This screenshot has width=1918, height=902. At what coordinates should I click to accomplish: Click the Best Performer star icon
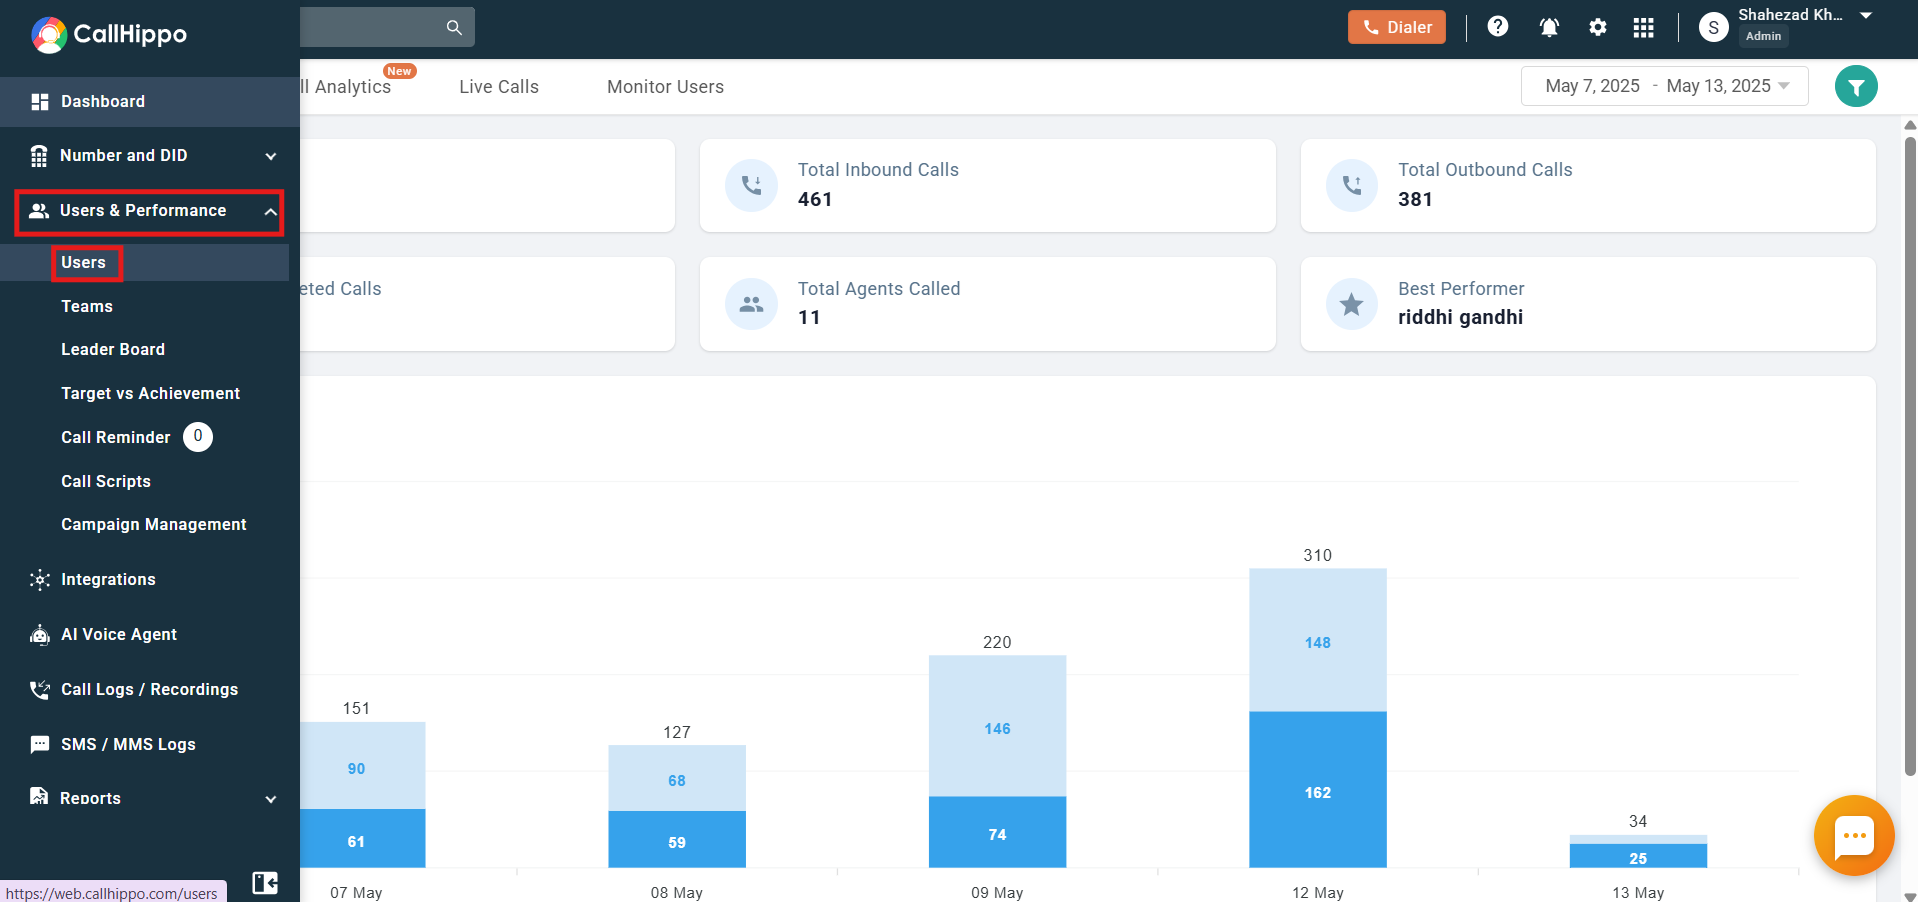pyautogui.click(x=1351, y=304)
